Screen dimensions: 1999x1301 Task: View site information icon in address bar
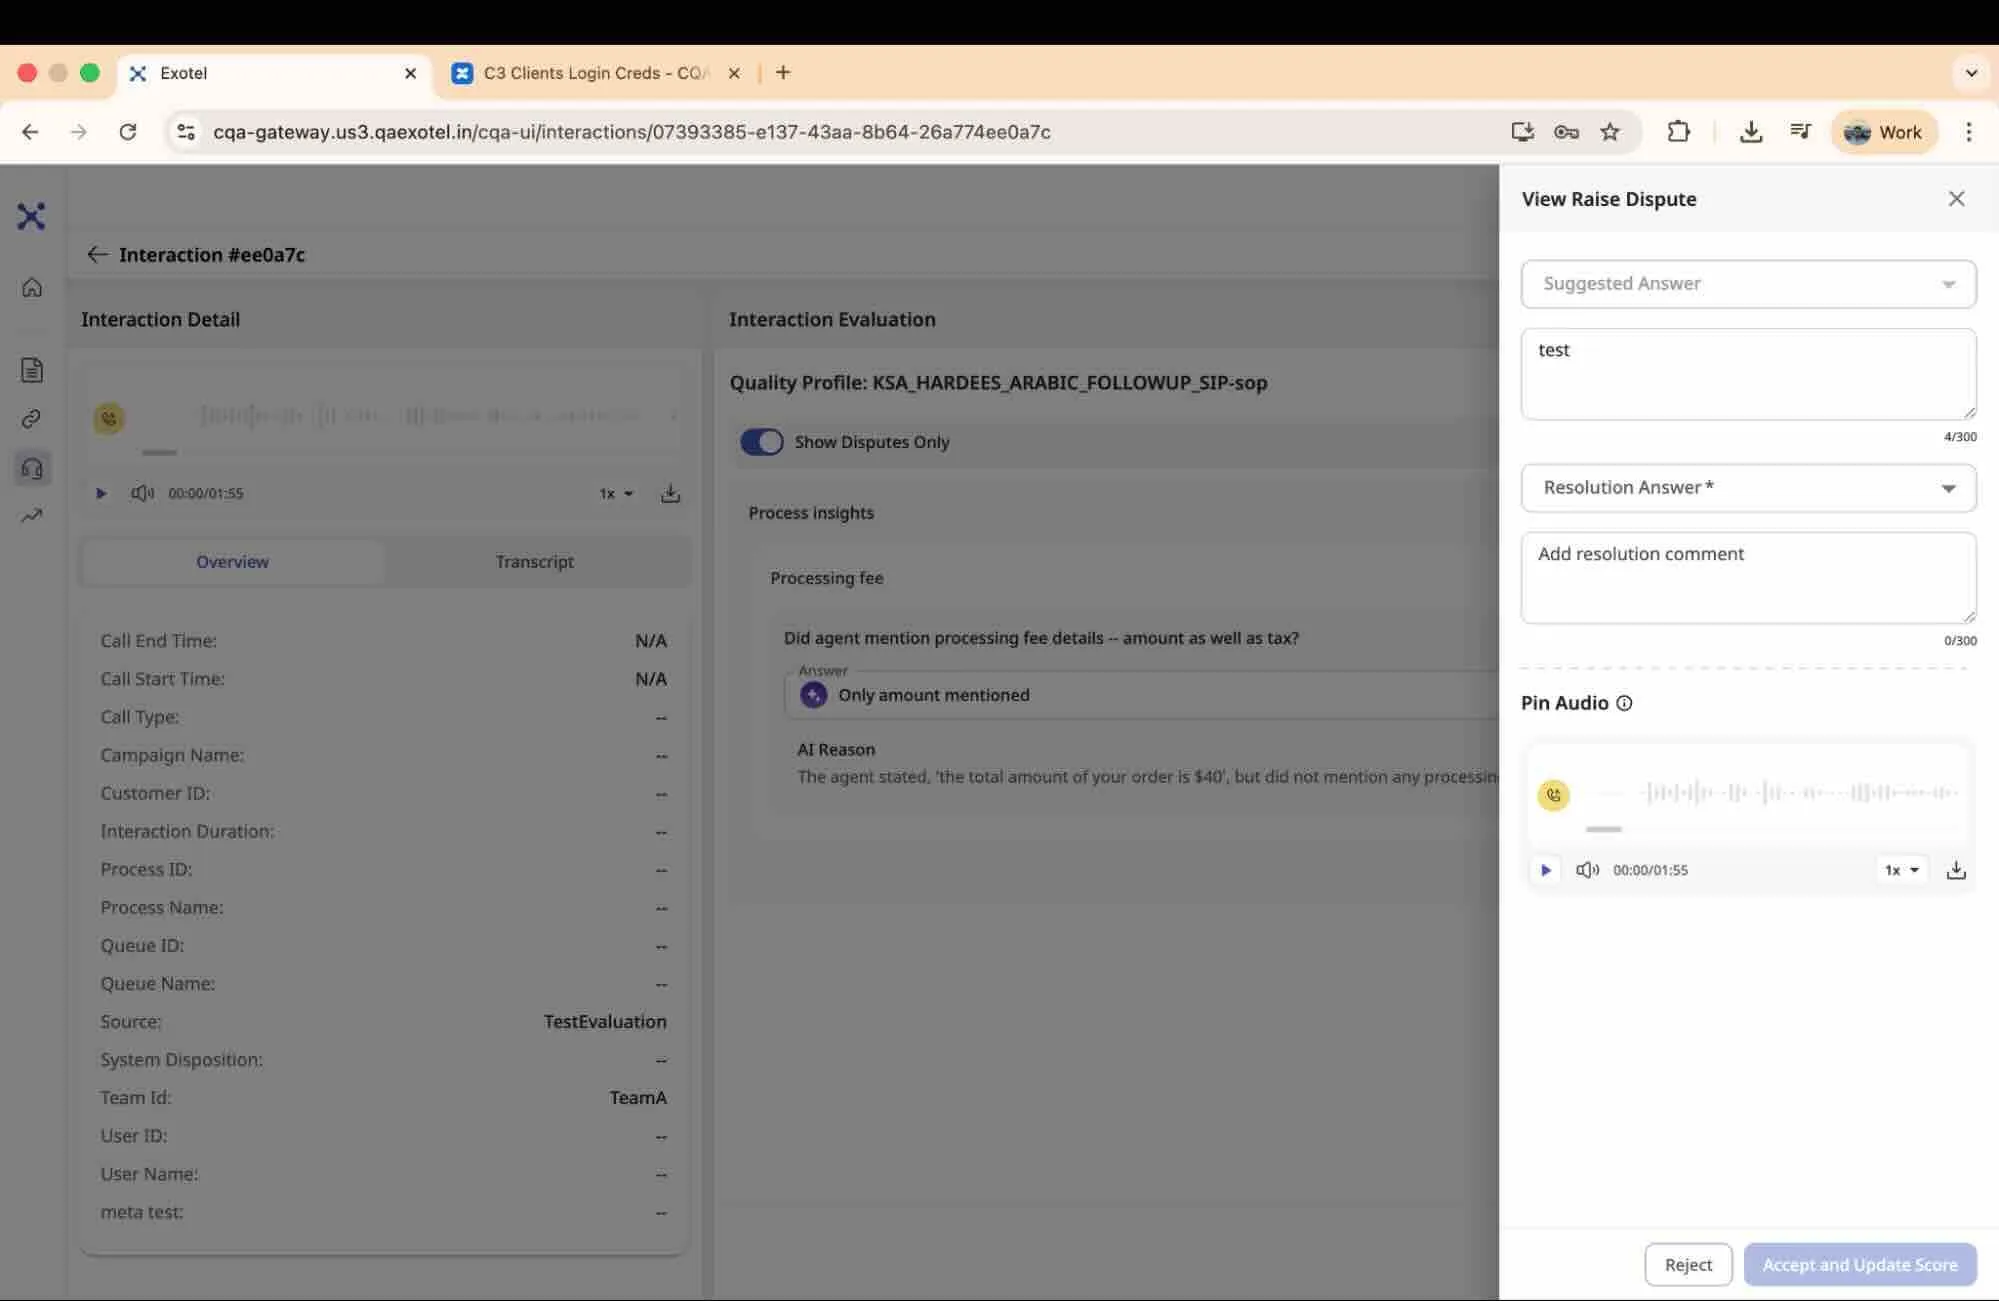pyautogui.click(x=185, y=132)
